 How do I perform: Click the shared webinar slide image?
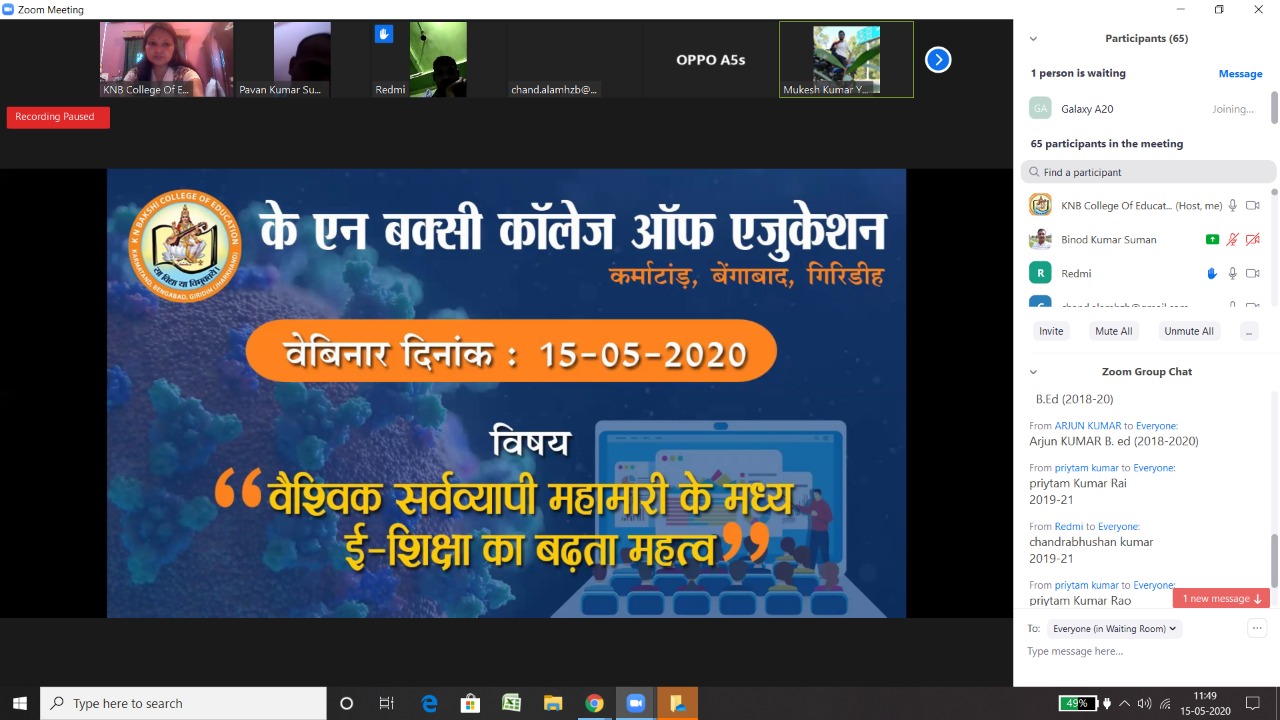(x=507, y=393)
